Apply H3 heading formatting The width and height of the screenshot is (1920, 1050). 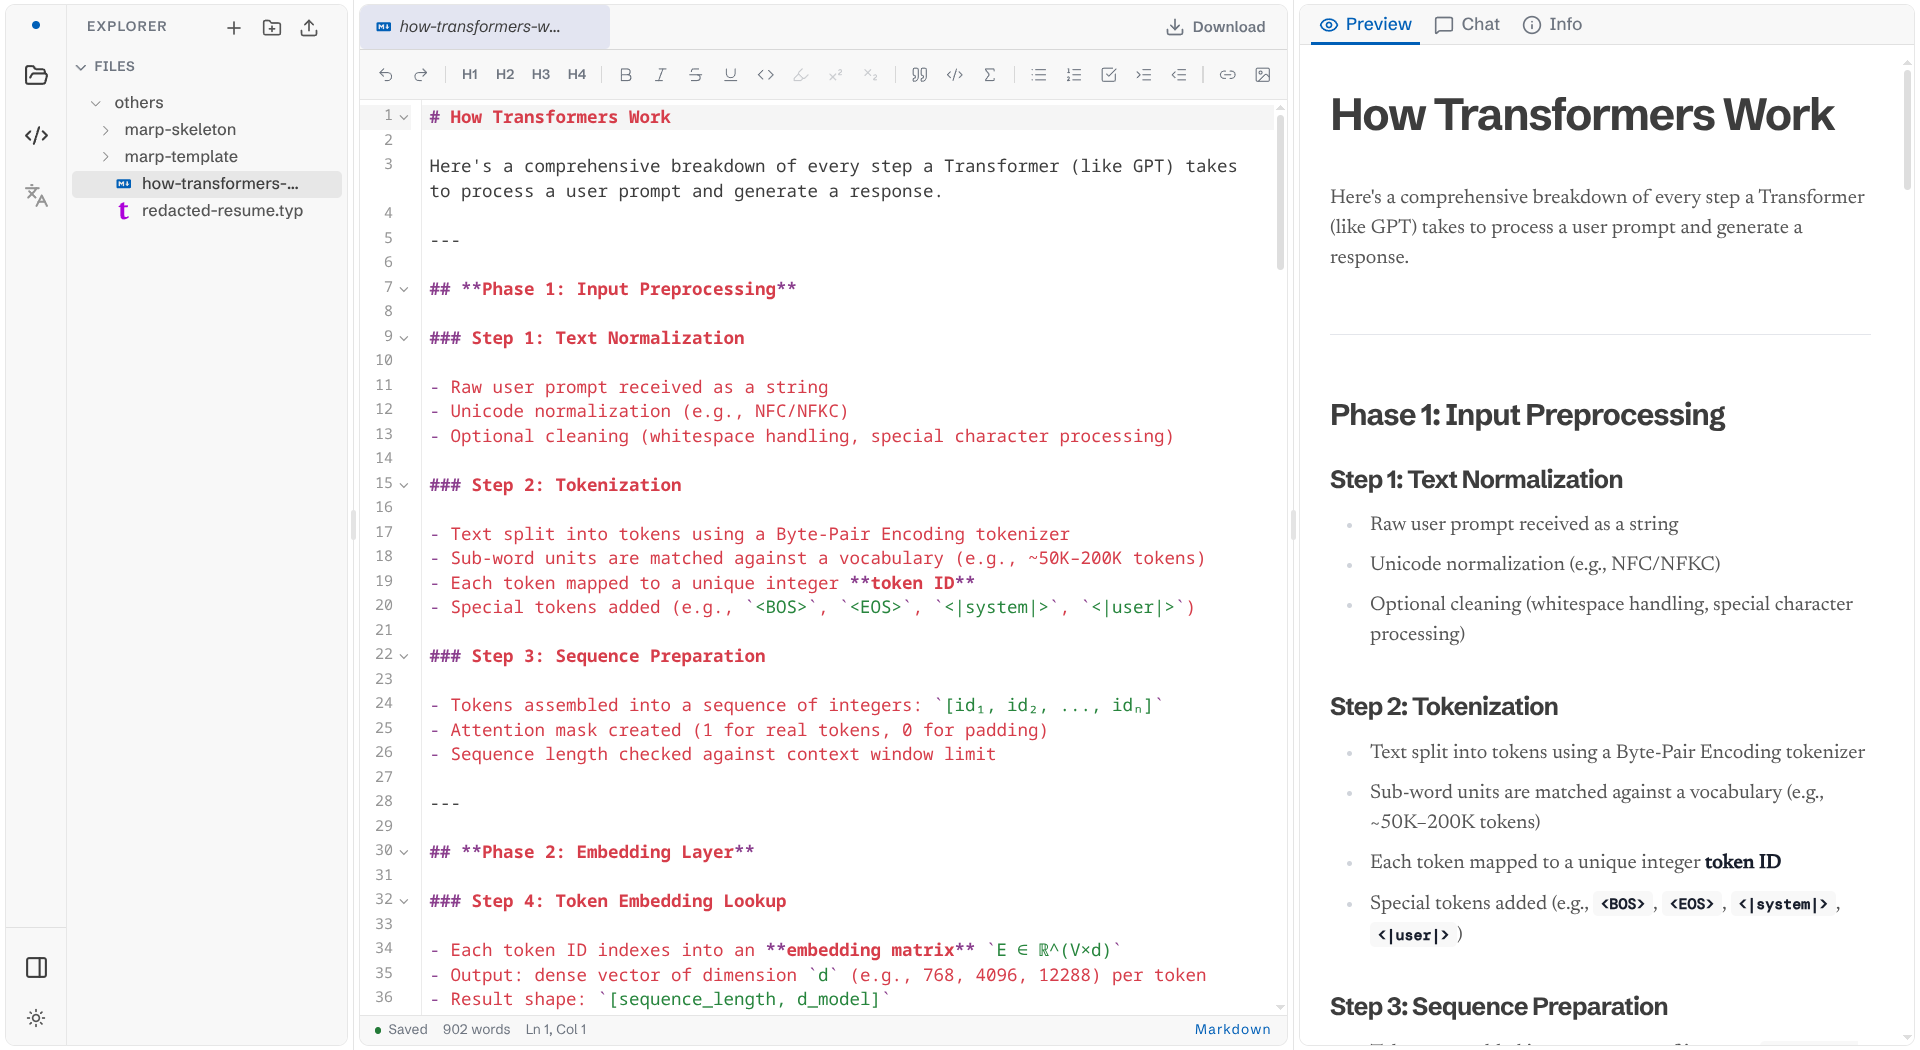[x=541, y=75]
